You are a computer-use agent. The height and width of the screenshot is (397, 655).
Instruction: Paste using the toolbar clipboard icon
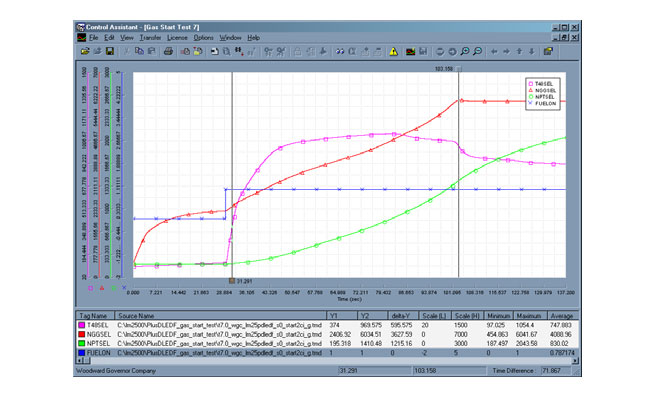152,51
